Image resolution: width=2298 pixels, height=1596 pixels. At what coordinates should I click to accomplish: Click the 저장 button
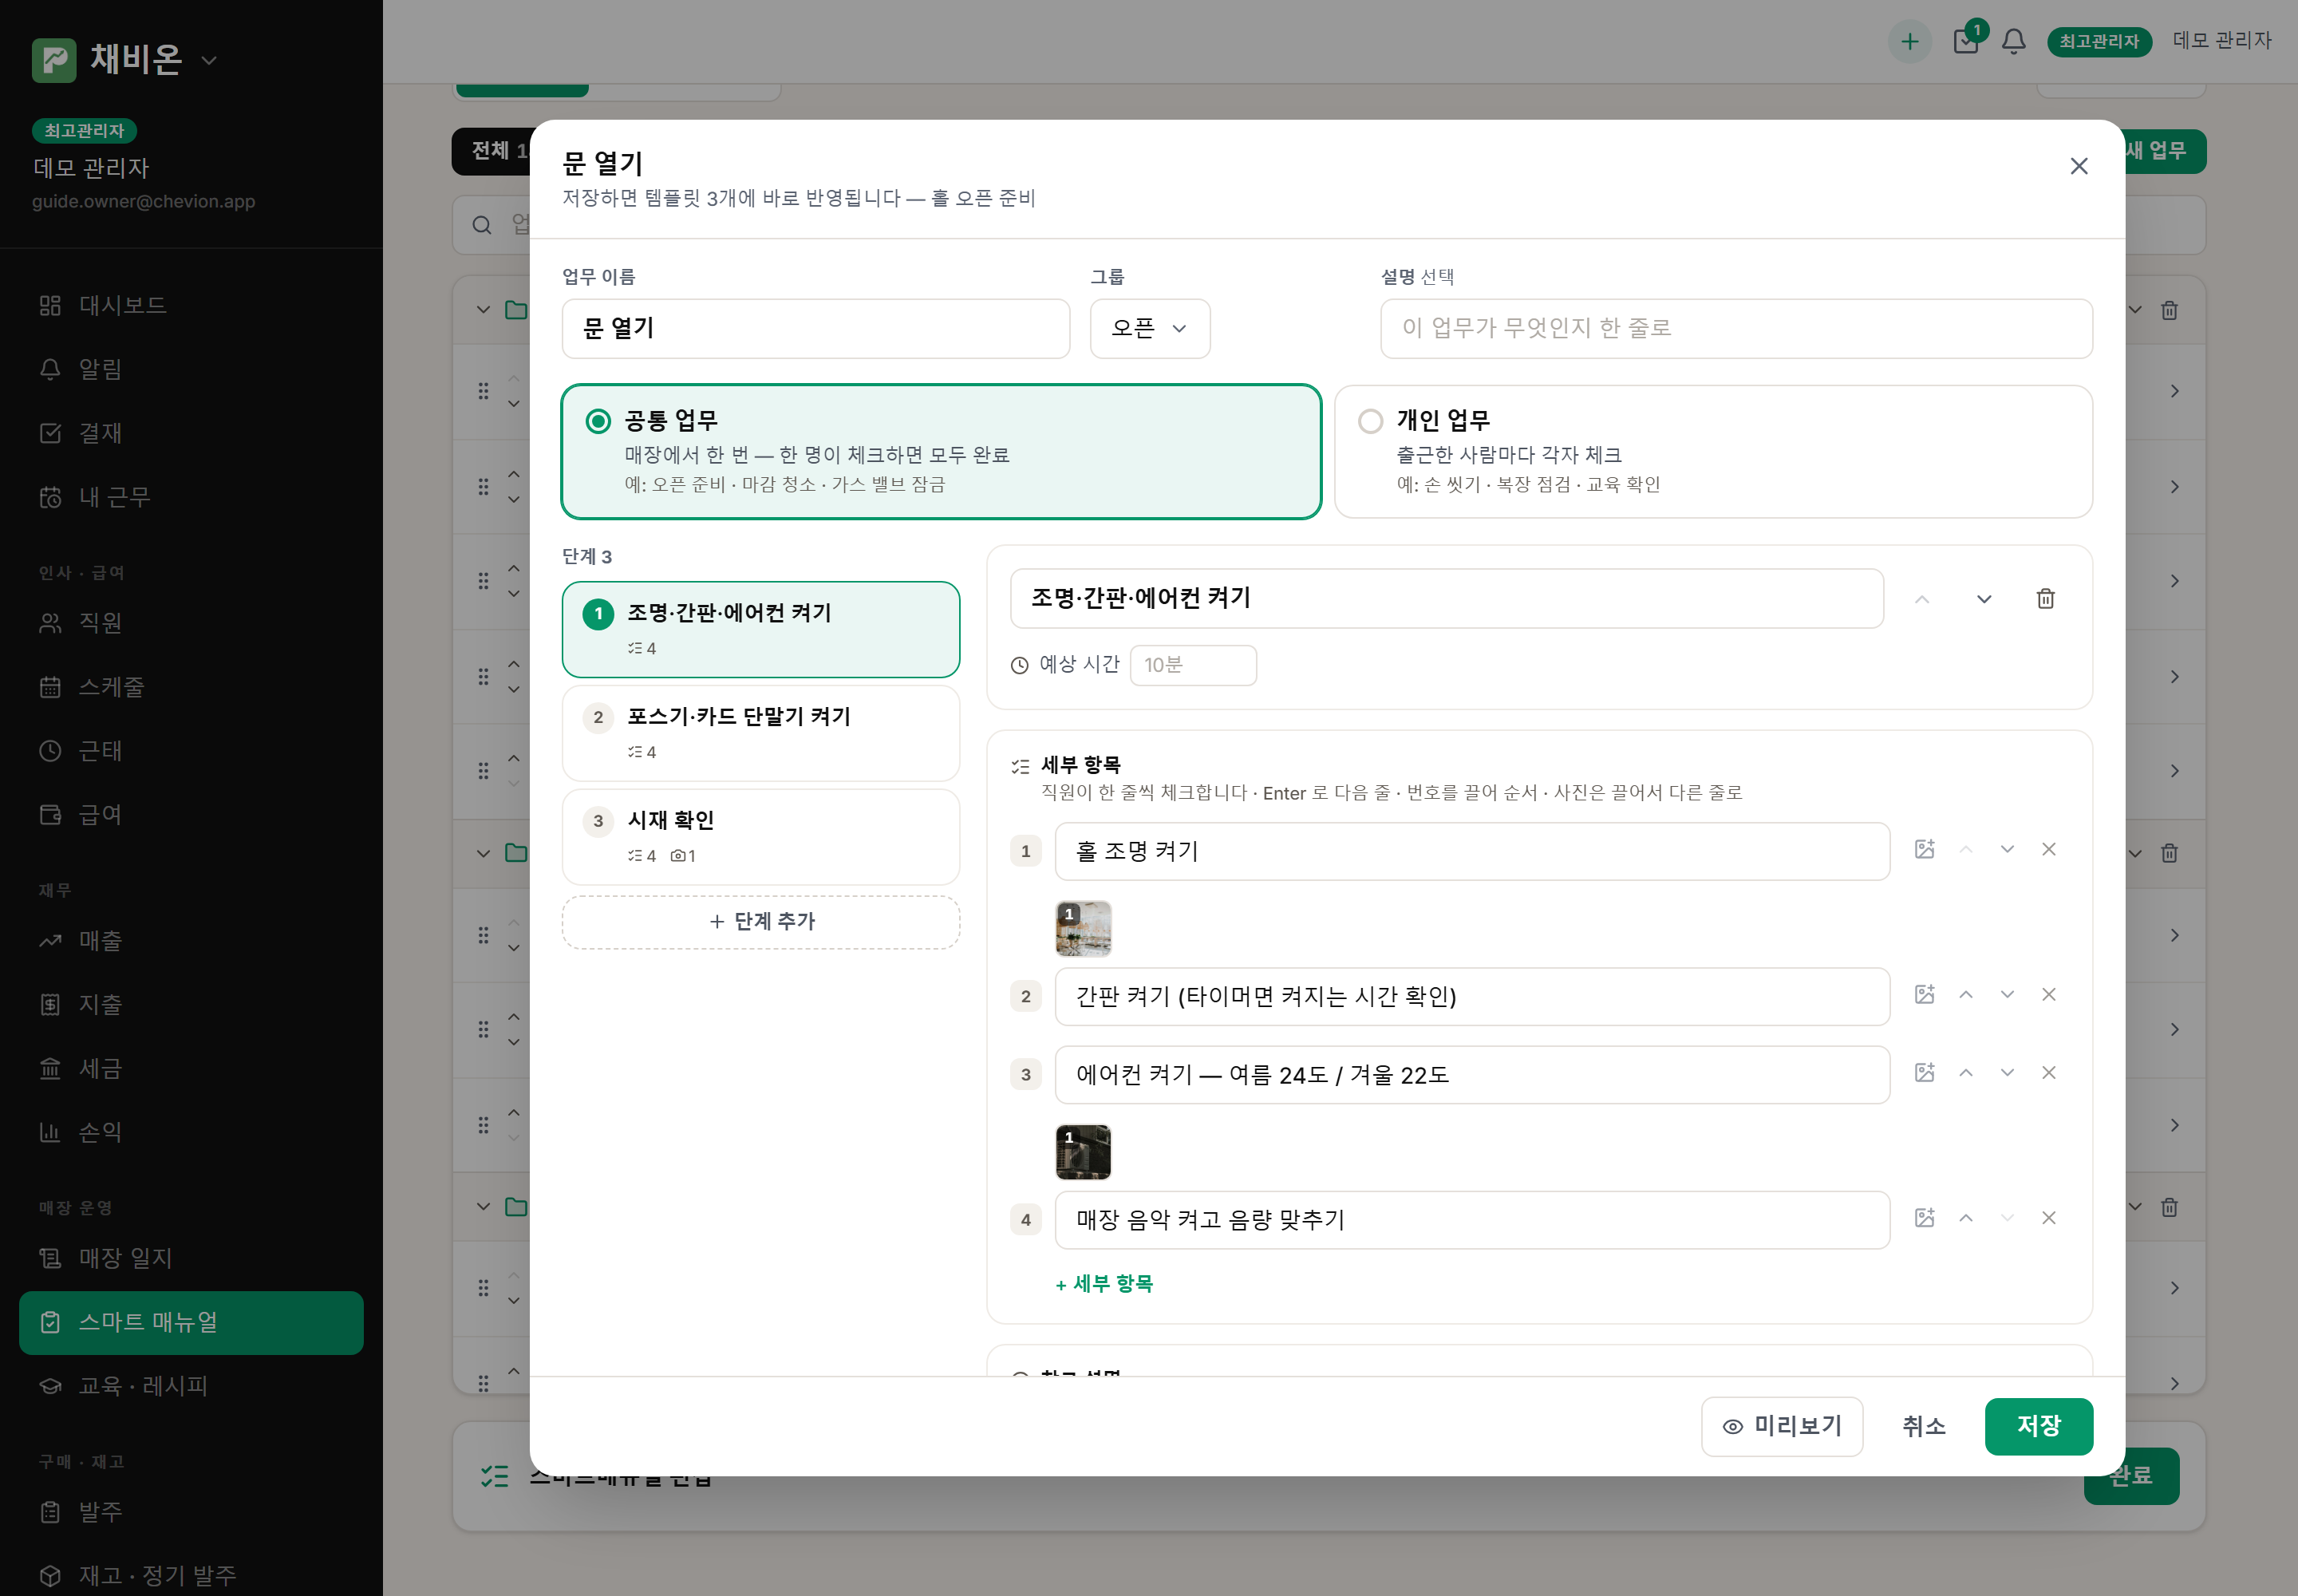(x=2038, y=1425)
